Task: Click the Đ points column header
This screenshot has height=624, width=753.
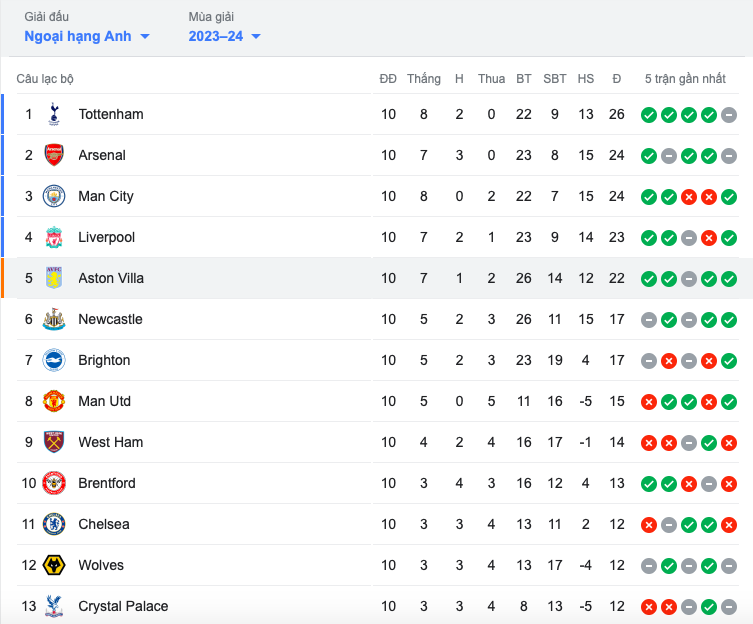Action: pyautogui.click(x=616, y=78)
